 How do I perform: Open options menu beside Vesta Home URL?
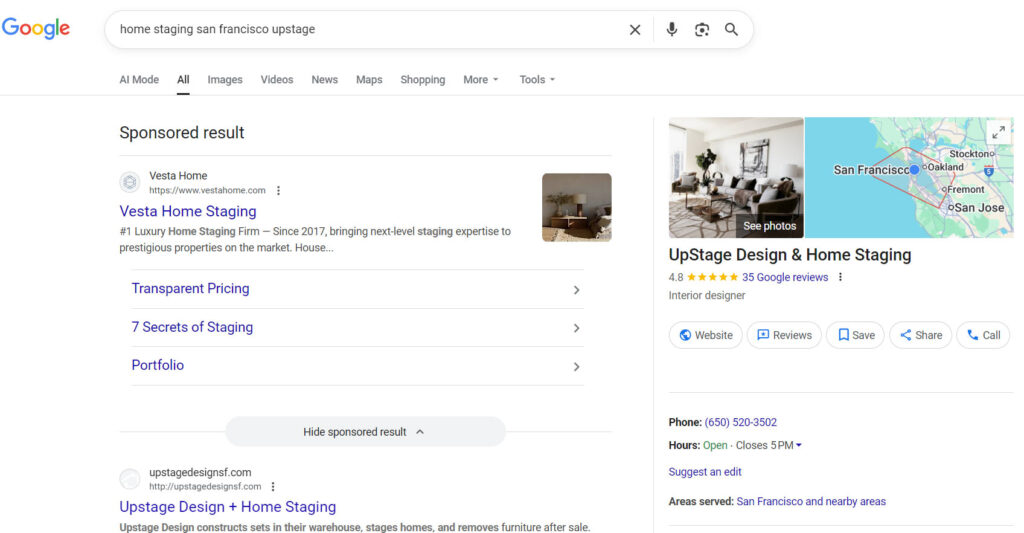279,190
